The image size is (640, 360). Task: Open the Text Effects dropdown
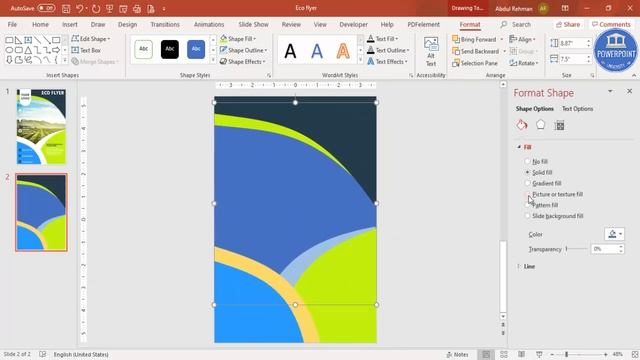pos(387,62)
